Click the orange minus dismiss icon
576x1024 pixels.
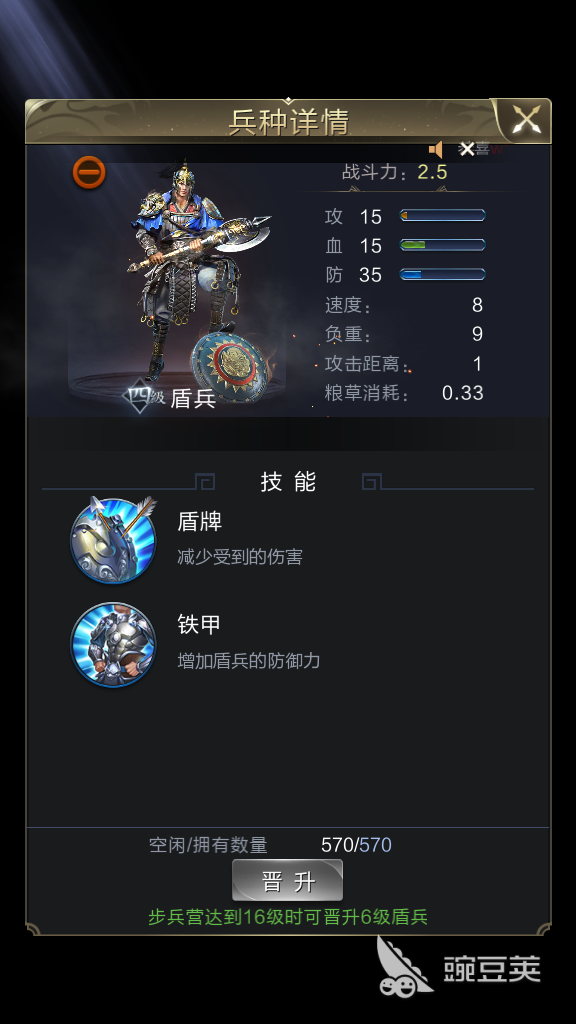coord(89,172)
